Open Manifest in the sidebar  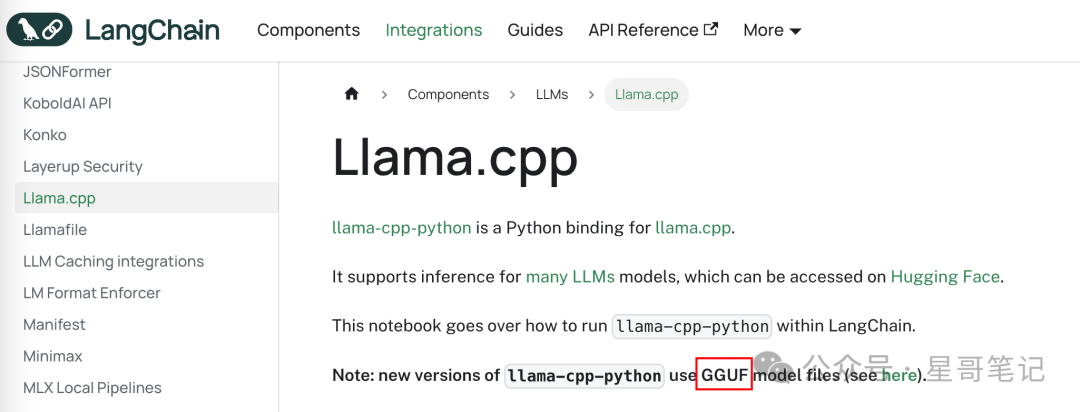tap(54, 325)
